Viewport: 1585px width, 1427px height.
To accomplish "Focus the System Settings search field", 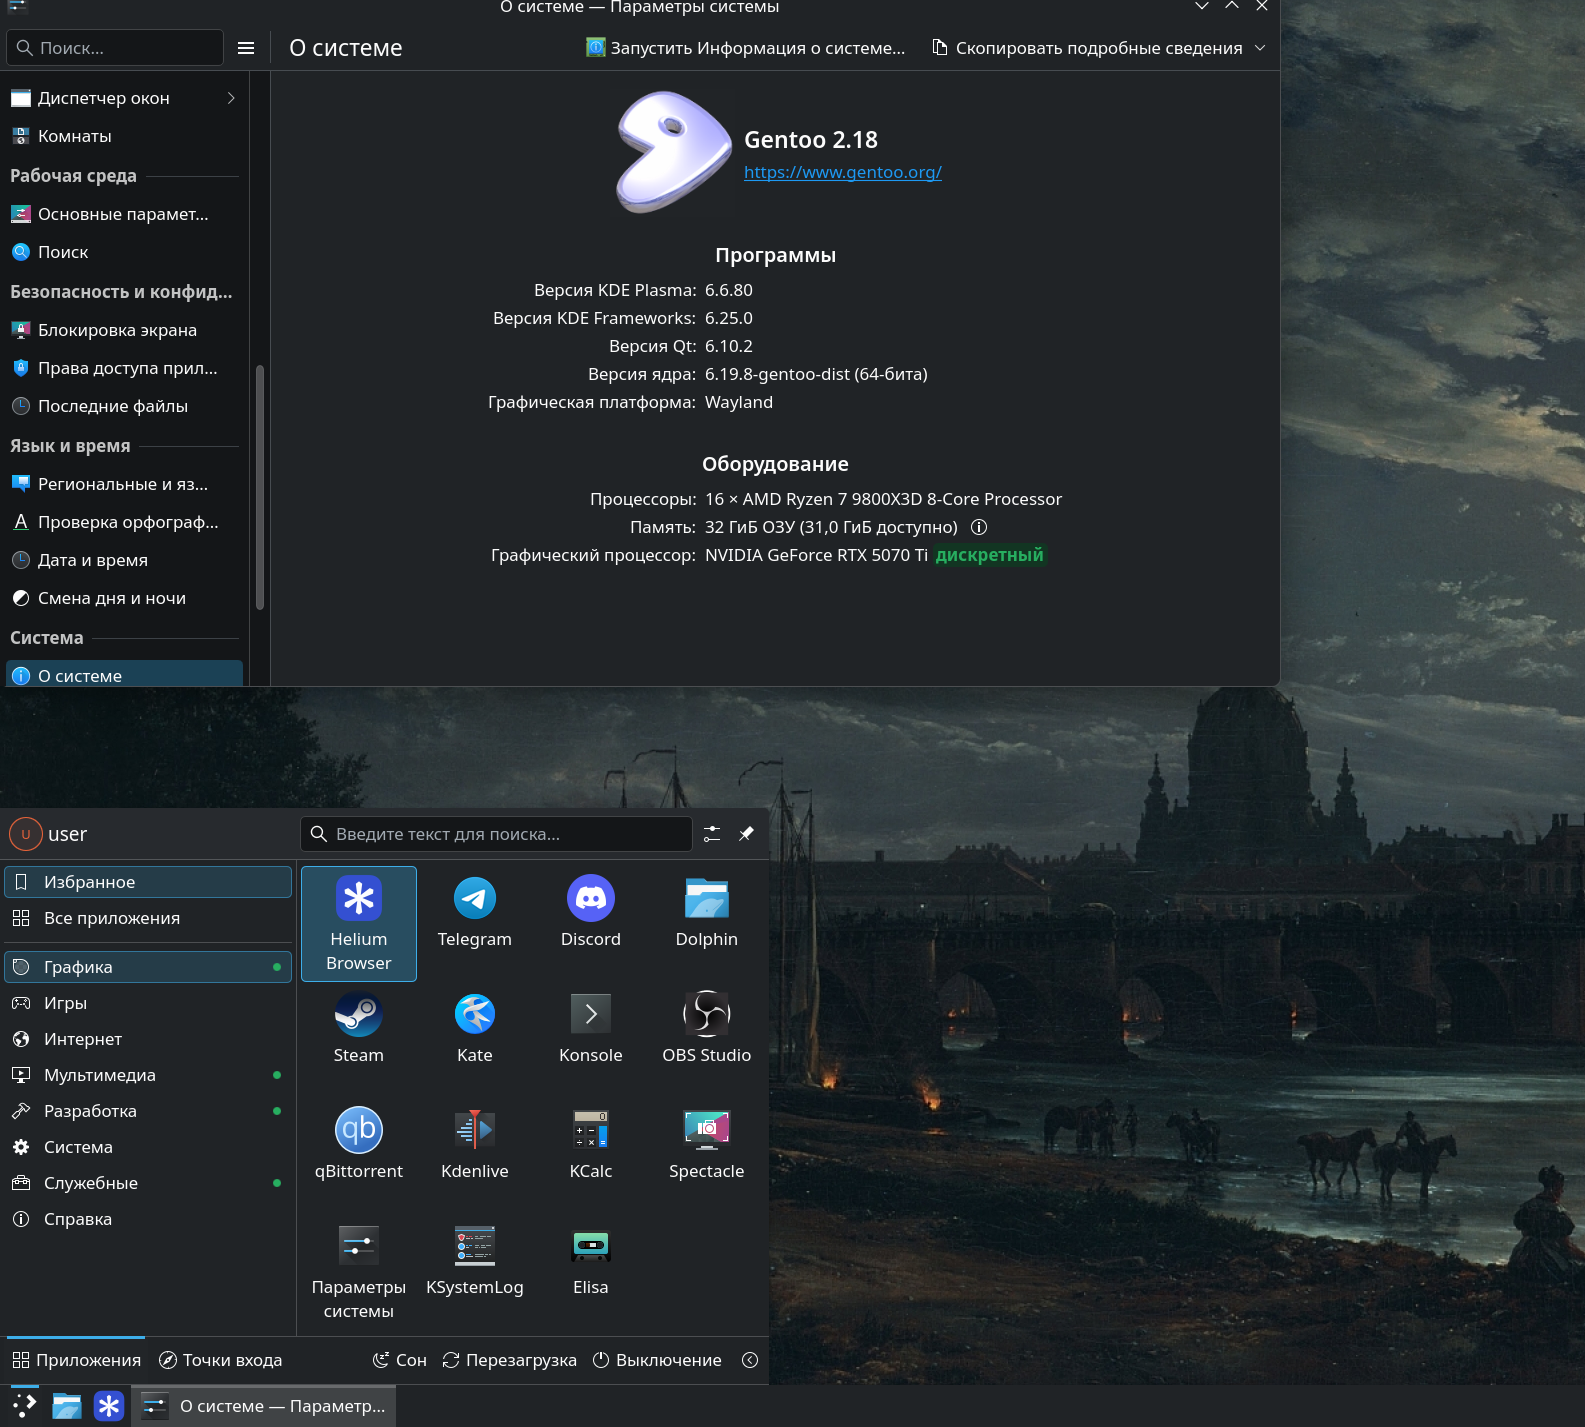I will [115, 48].
